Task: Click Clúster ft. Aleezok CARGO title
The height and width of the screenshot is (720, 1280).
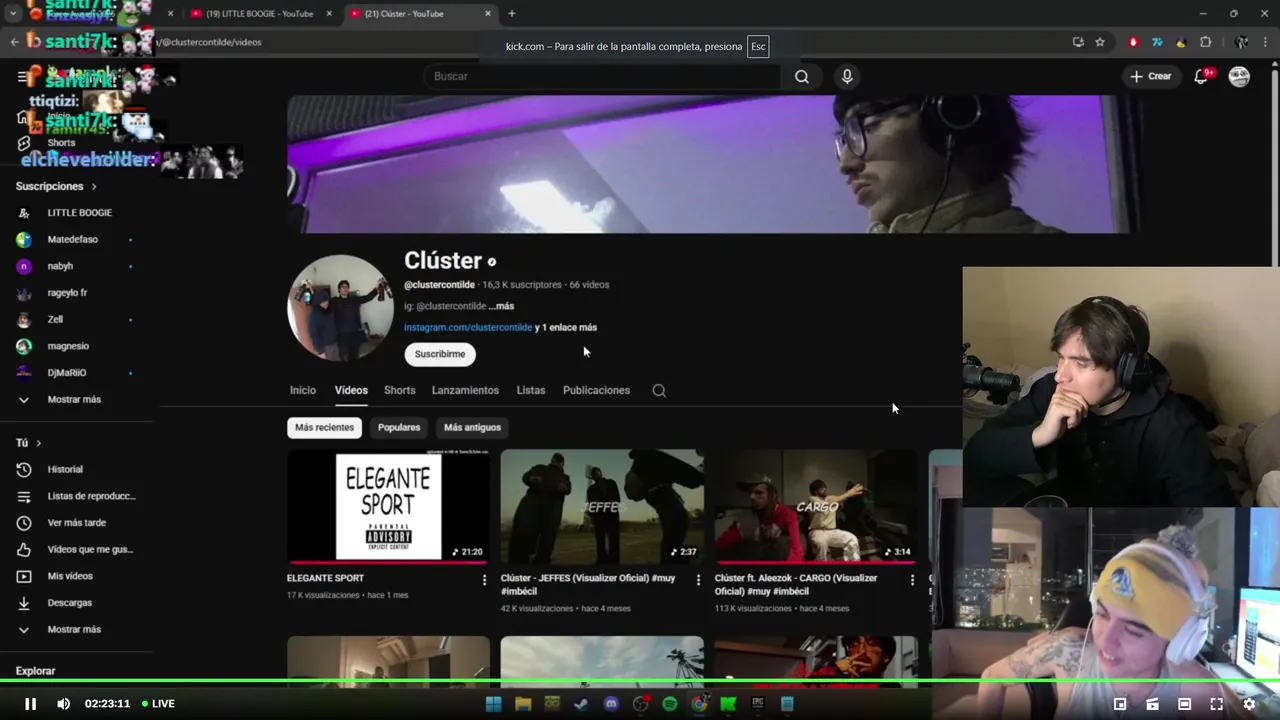Action: [x=796, y=584]
